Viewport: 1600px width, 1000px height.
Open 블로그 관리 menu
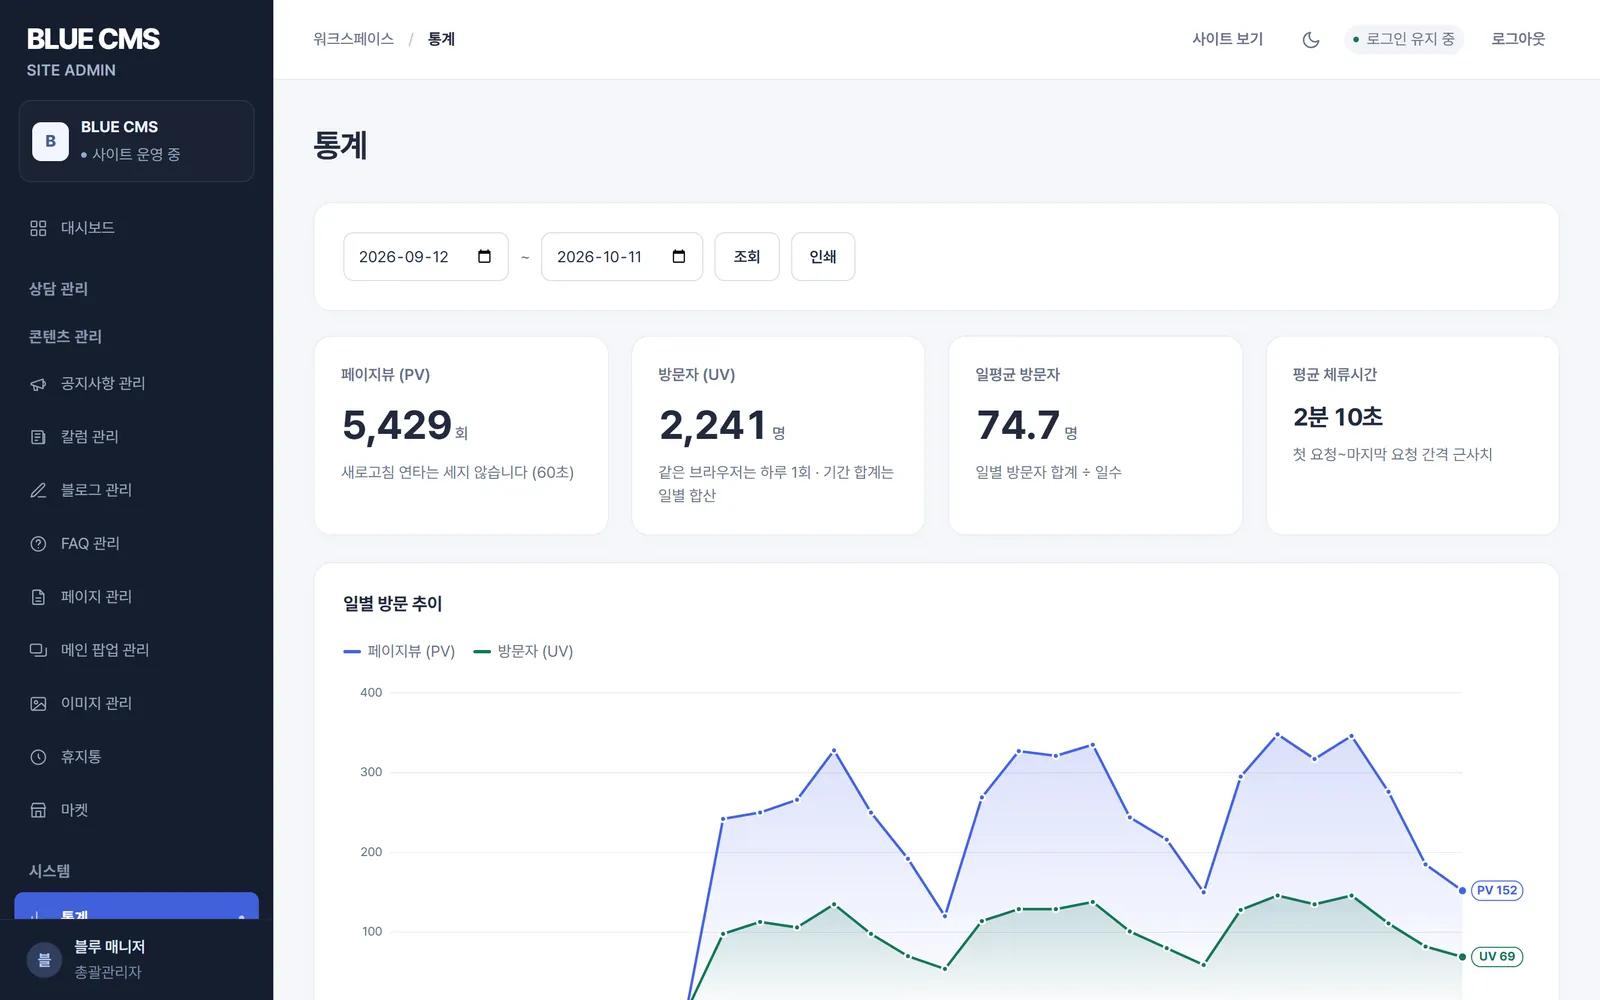pyautogui.click(x=136, y=490)
